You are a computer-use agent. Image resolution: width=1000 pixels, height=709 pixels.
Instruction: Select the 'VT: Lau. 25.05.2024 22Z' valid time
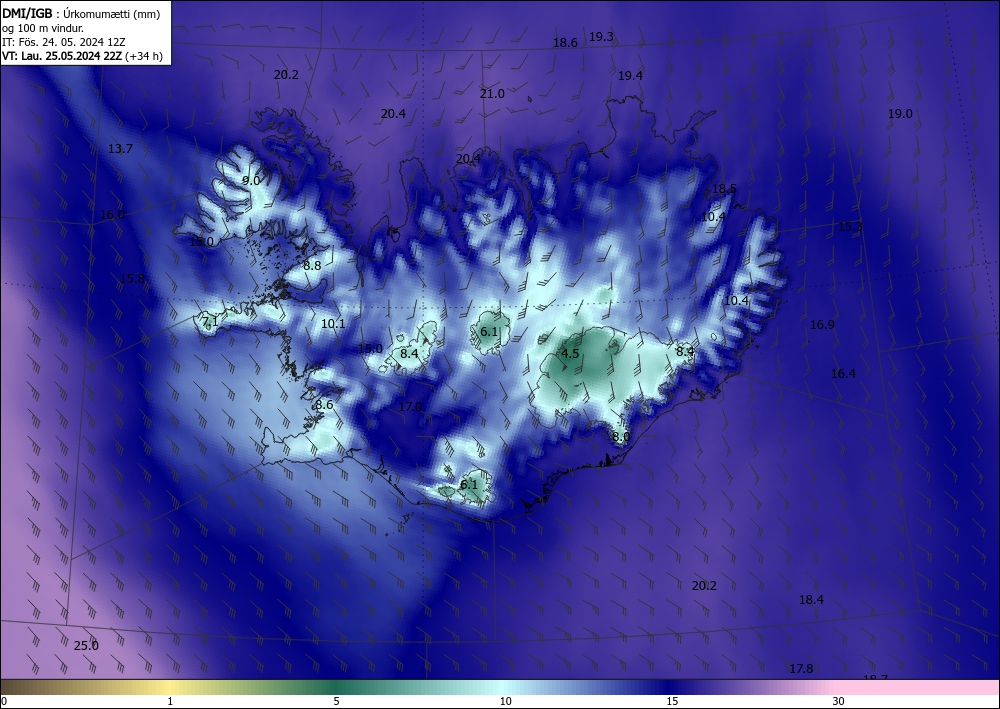[62, 56]
